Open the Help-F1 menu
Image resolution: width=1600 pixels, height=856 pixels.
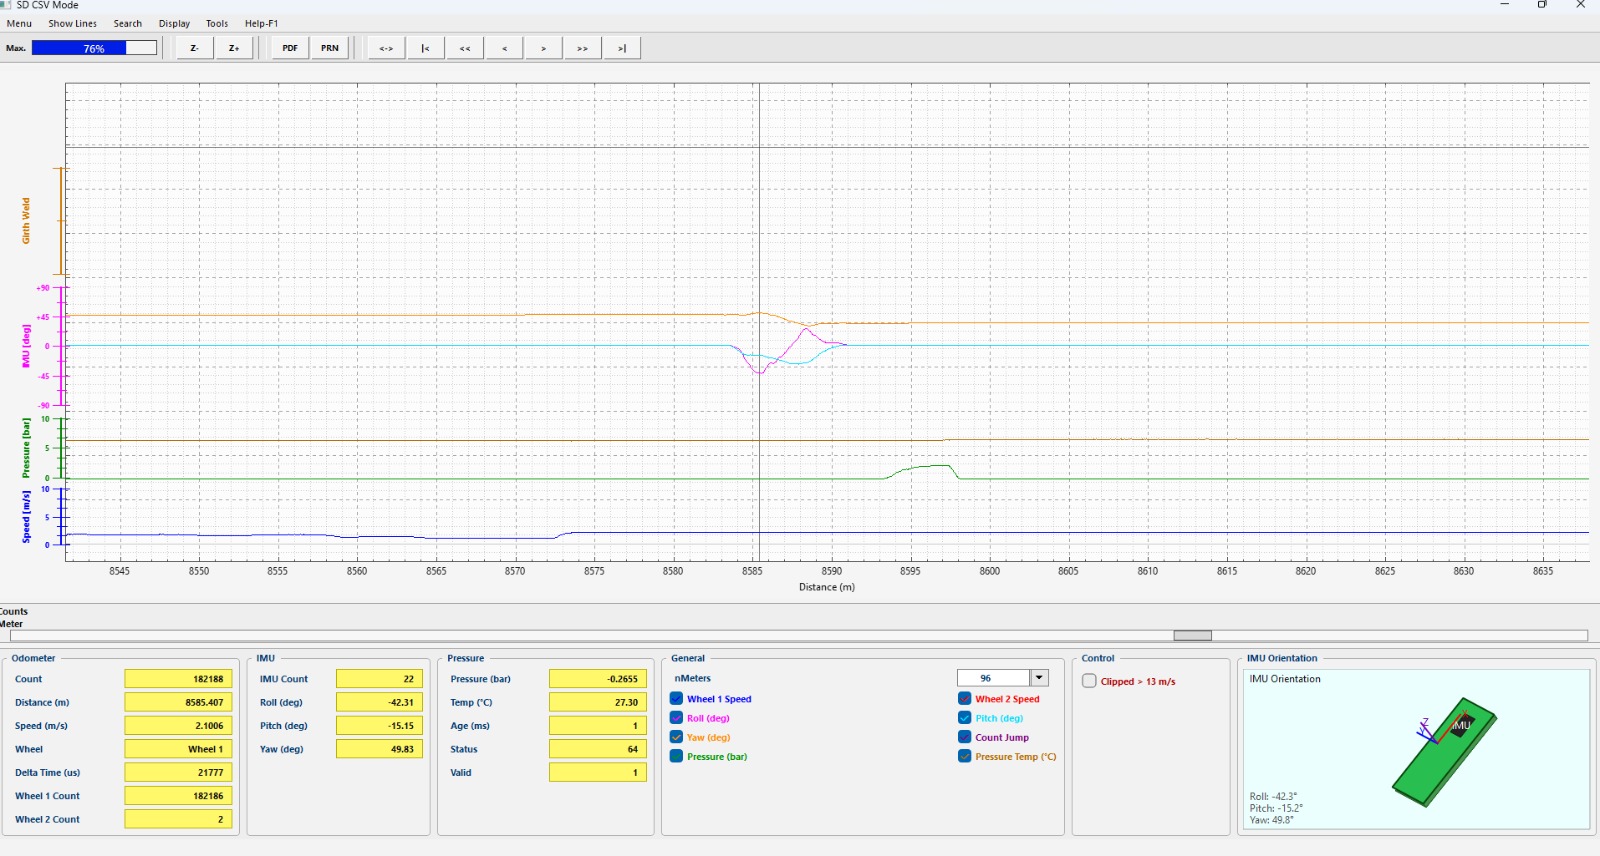pyautogui.click(x=261, y=23)
